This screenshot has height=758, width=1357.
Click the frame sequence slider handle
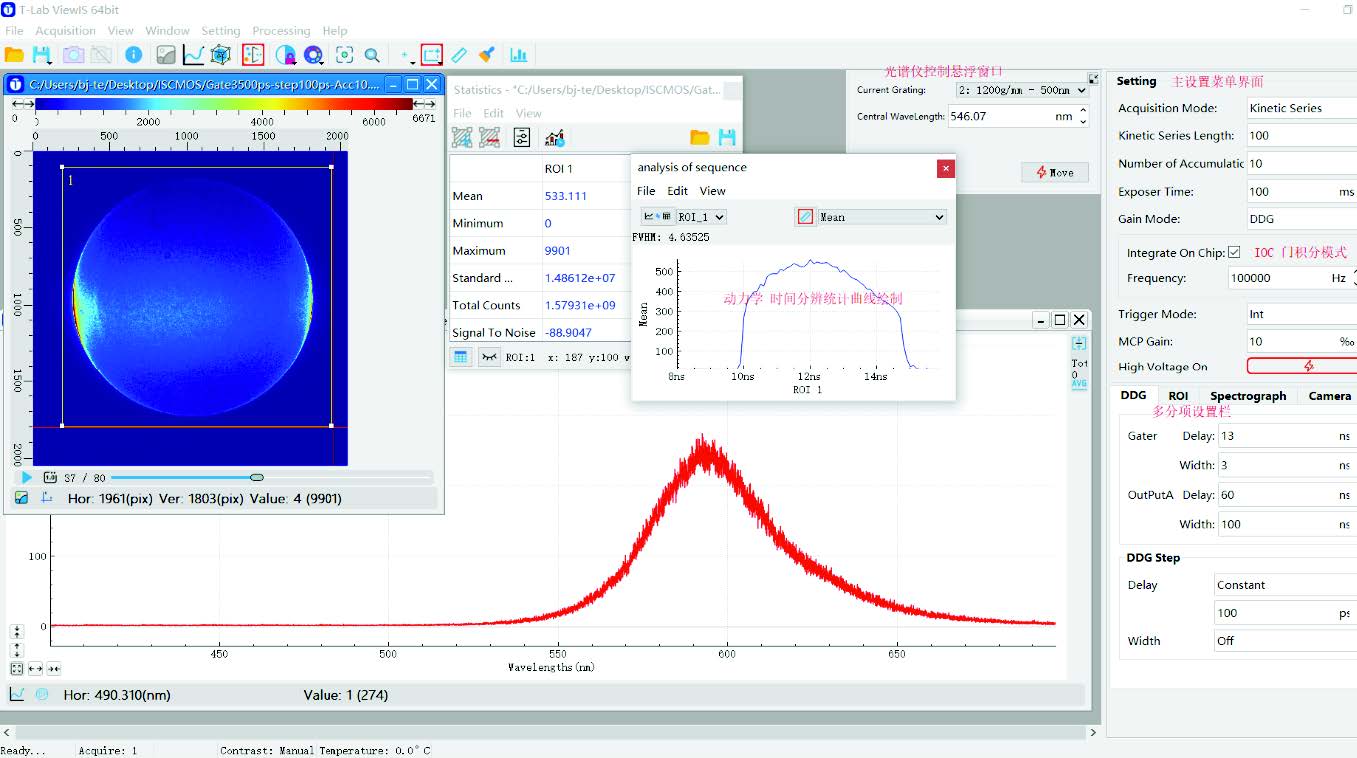[x=257, y=478]
